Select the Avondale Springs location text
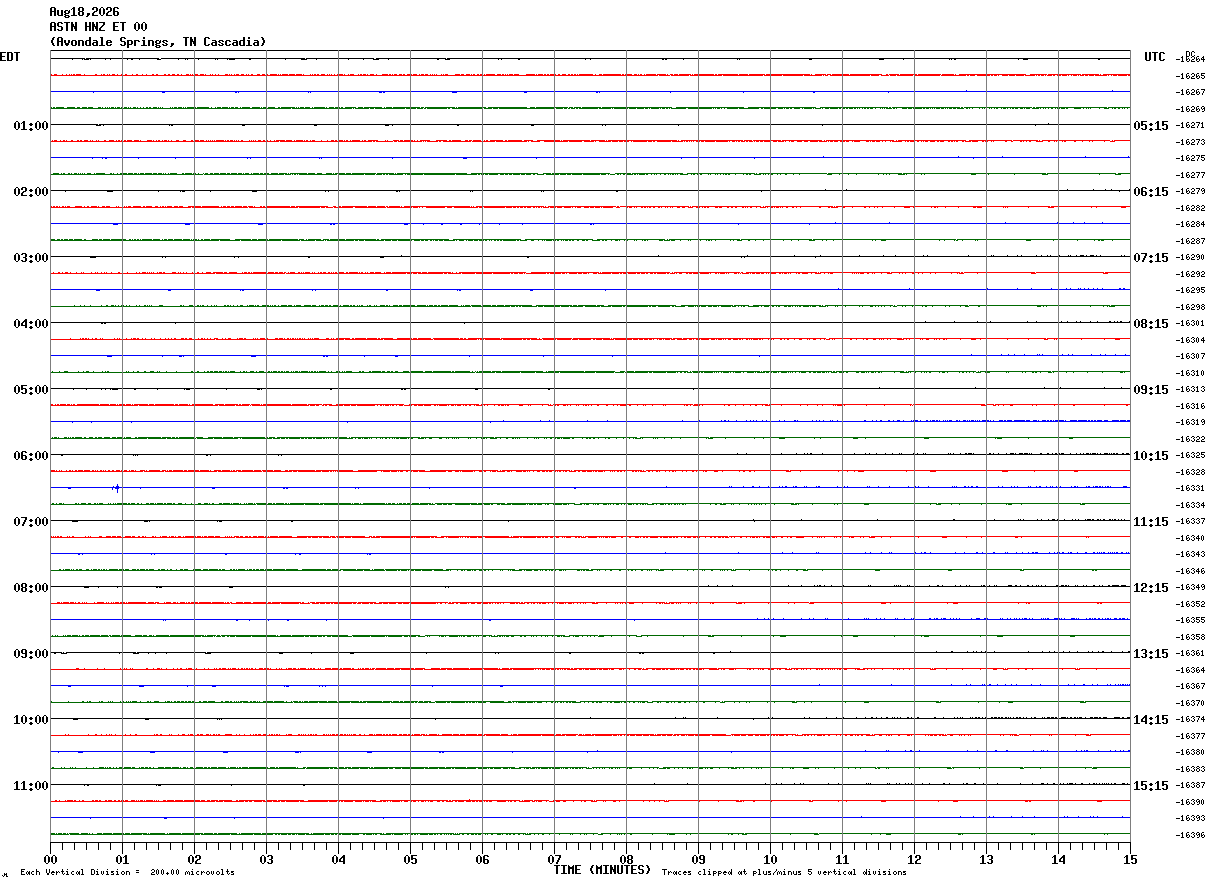Screen dimensions: 1210x886 click(158, 42)
